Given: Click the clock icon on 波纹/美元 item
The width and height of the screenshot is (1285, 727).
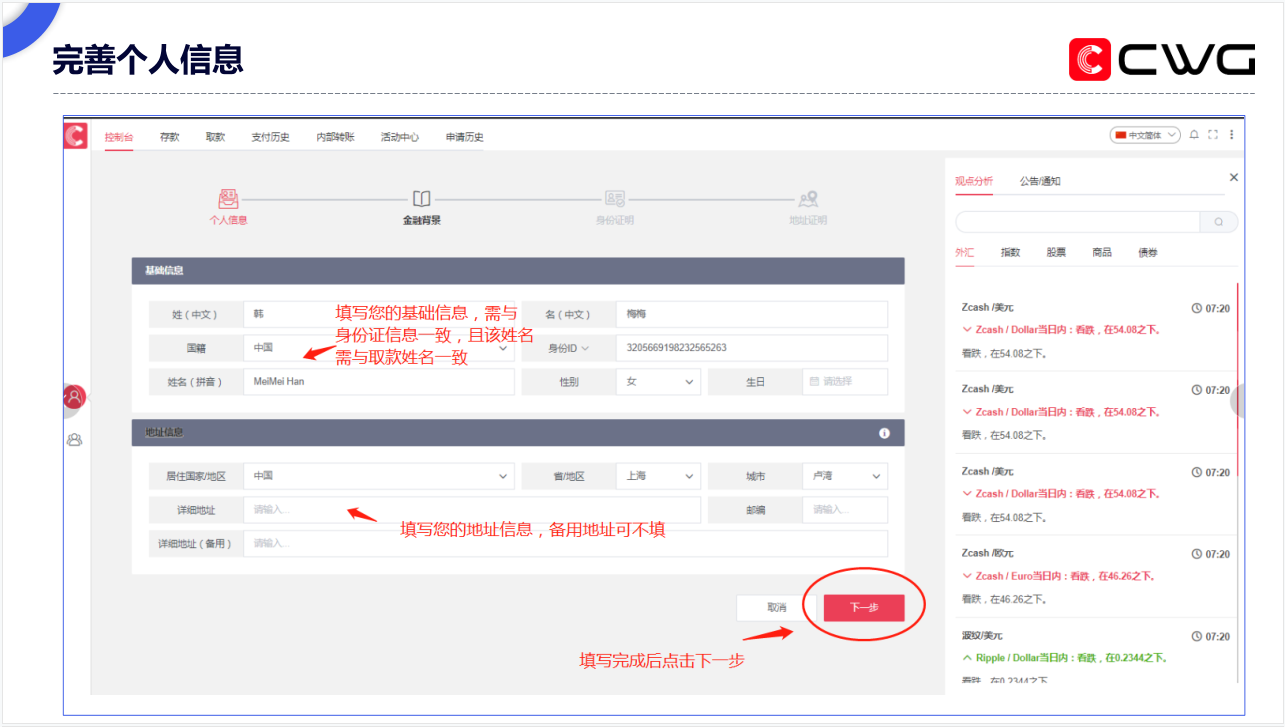Looking at the screenshot, I should pyautogui.click(x=1197, y=636).
